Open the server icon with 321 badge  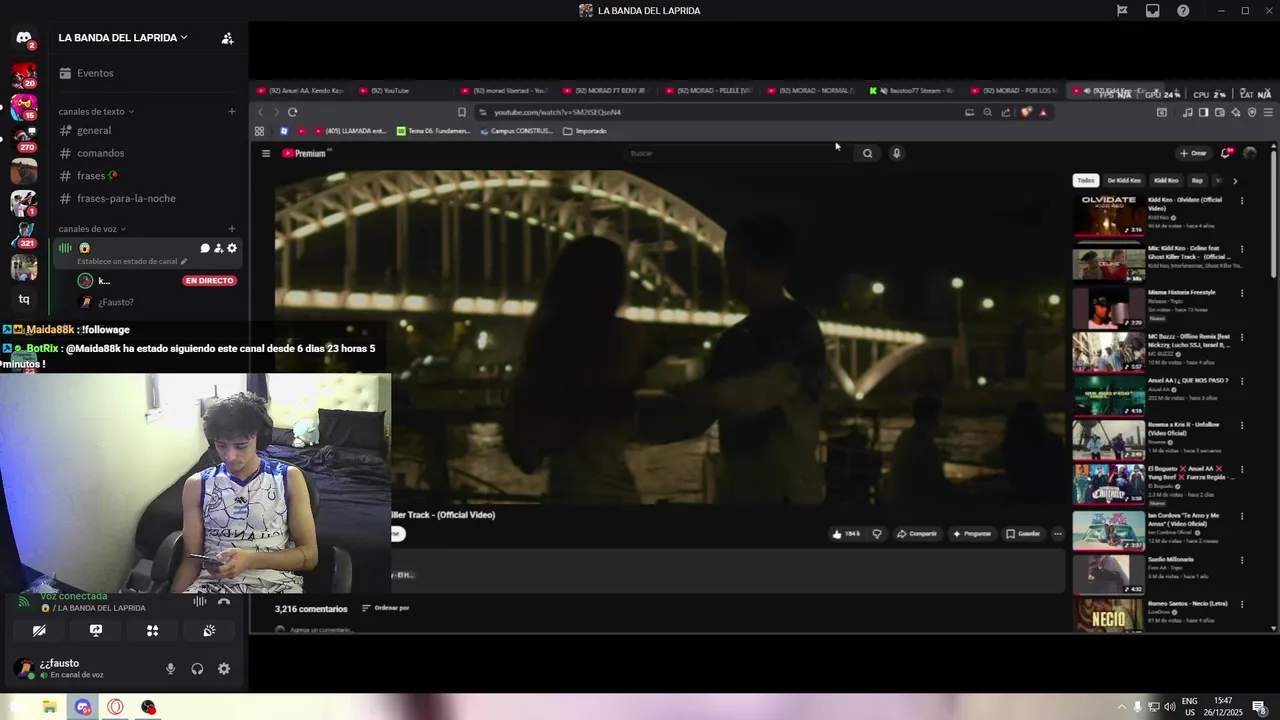(x=24, y=234)
